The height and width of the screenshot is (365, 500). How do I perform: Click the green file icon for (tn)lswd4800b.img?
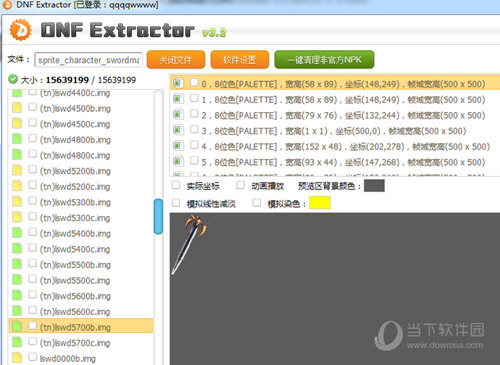17,139
